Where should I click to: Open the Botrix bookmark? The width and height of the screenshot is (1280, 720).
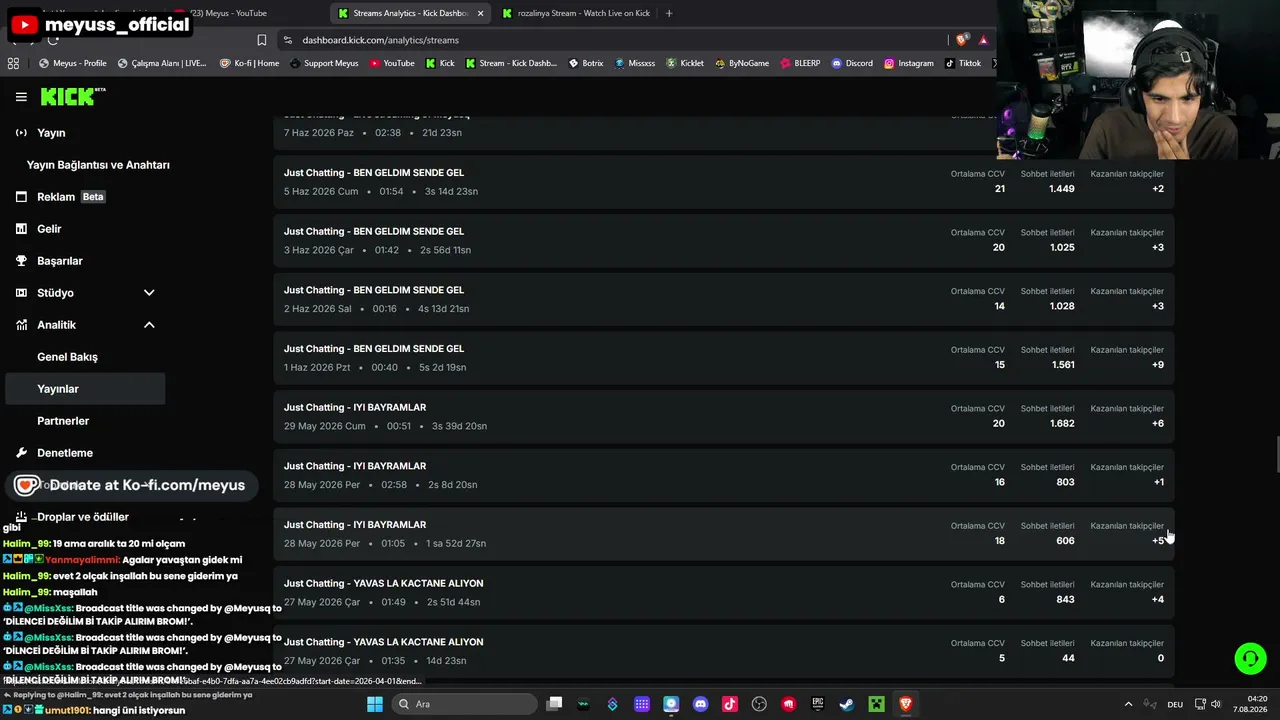tap(585, 63)
